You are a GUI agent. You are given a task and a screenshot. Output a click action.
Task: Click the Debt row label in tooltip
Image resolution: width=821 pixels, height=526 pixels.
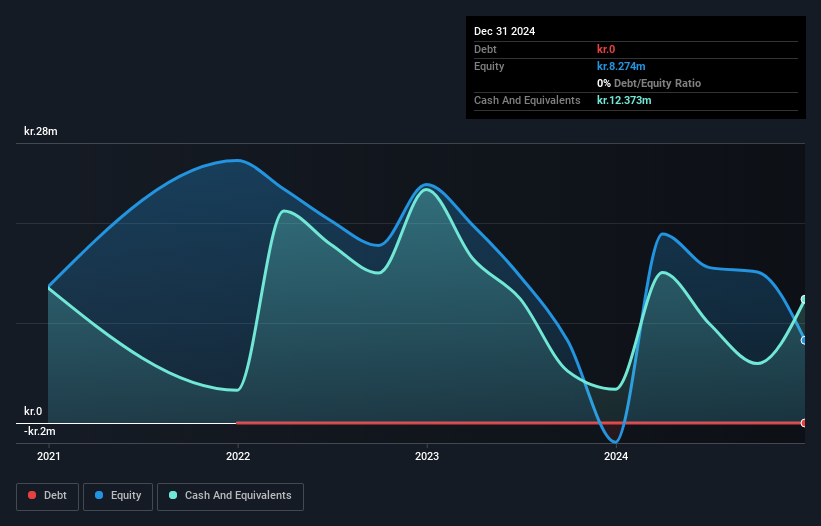485,49
